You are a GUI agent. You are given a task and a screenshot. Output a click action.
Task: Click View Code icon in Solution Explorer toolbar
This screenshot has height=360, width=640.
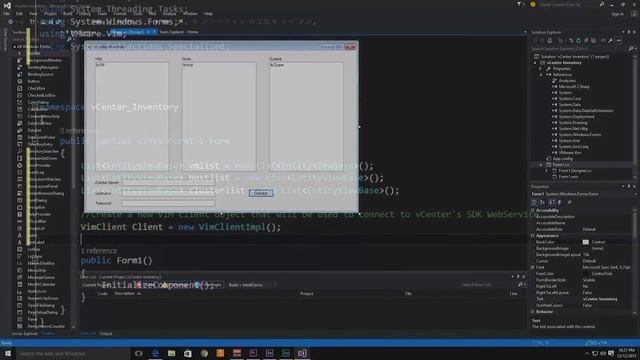pos(603,40)
